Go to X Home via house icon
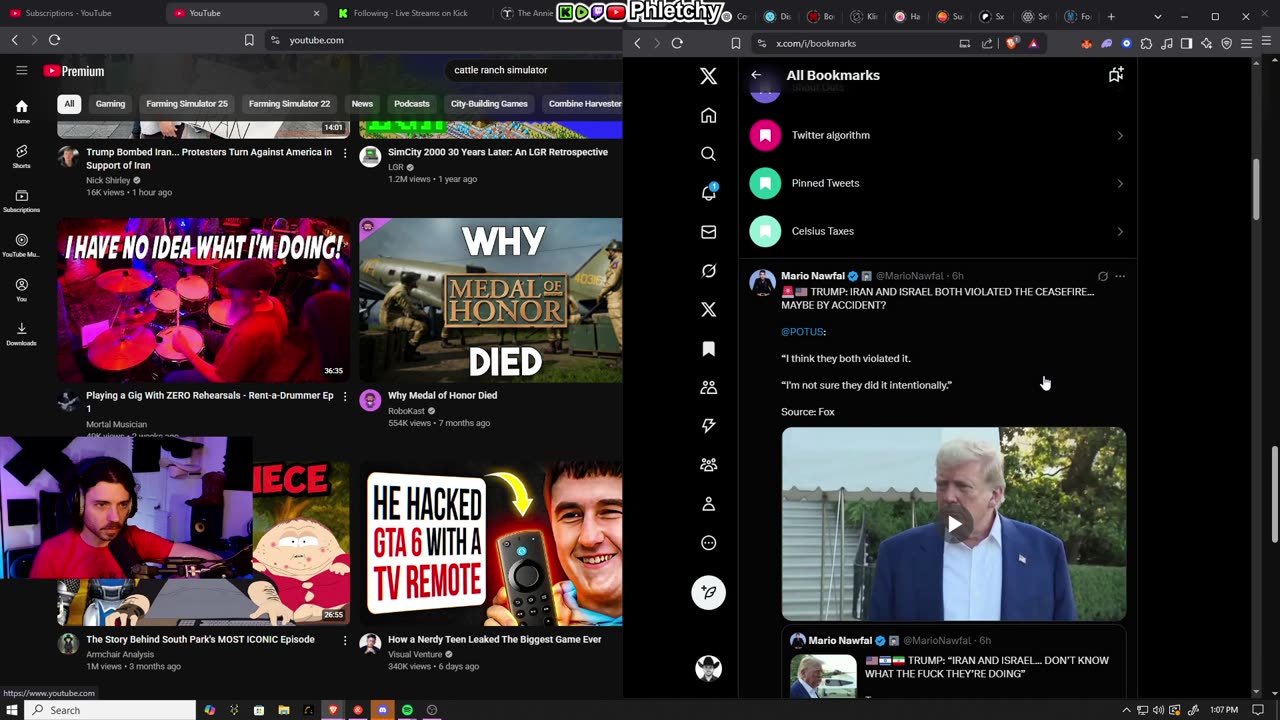The height and width of the screenshot is (720, 1280). pos(708,115)
